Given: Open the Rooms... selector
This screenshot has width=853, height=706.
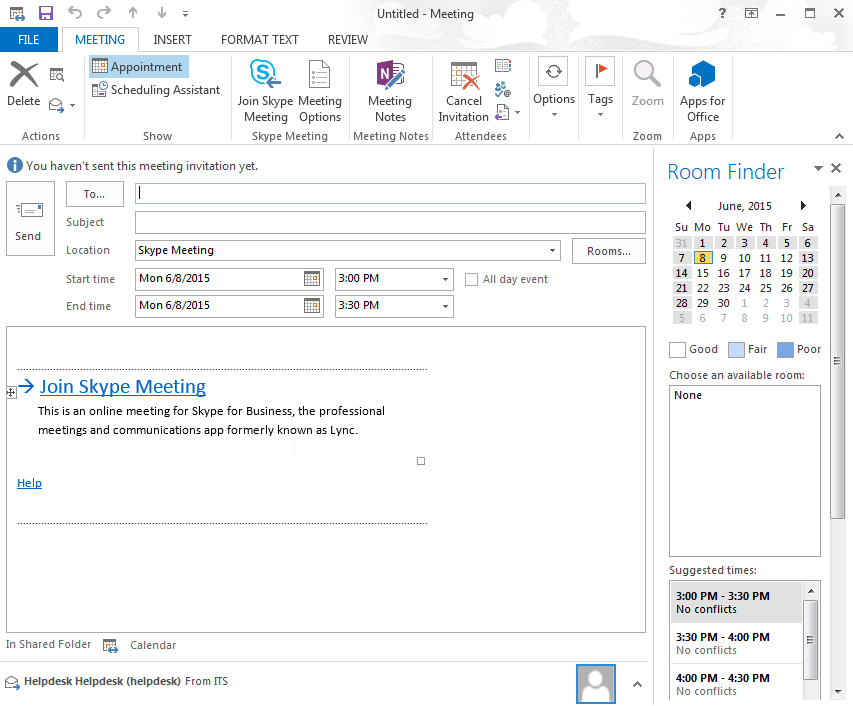Looking at the screenshot, I should coord(609,251).
